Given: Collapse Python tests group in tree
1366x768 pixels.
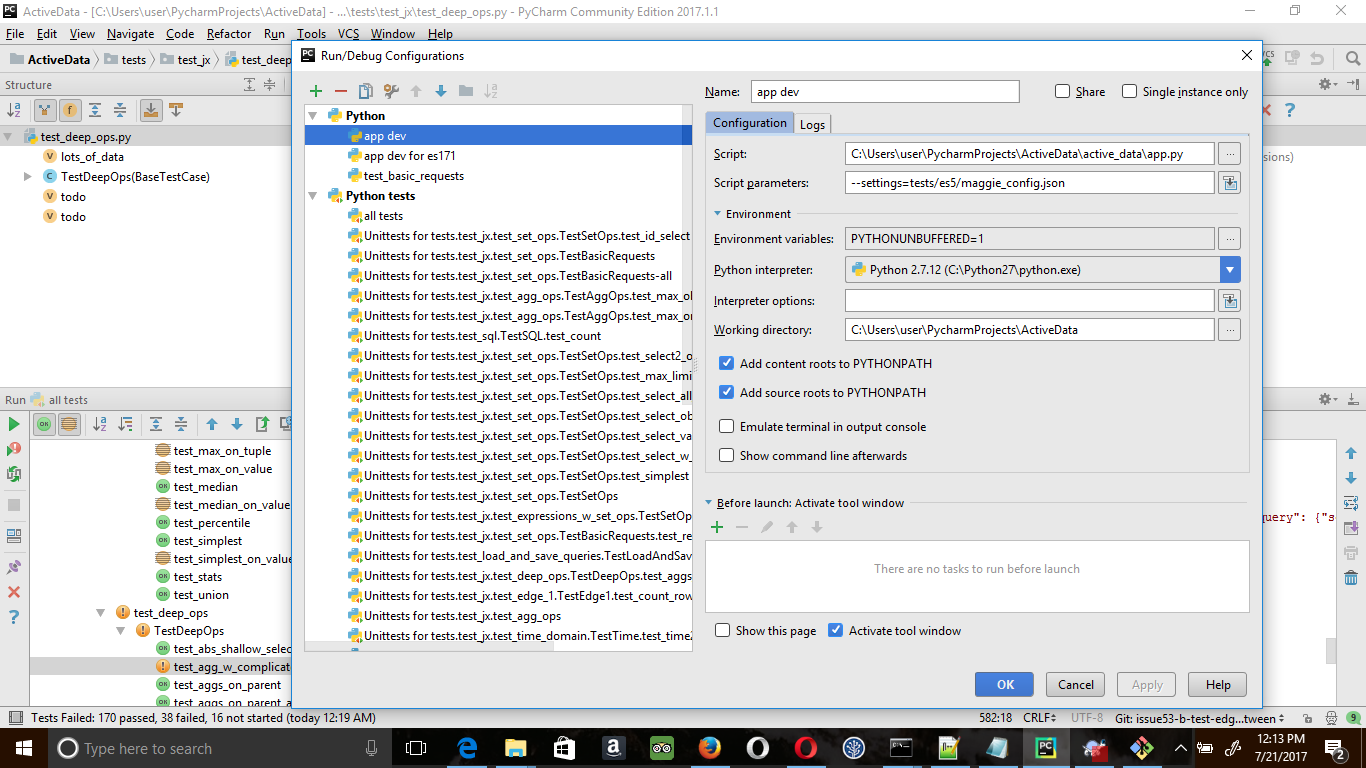Looking at the screenshot, I should (312, 196).
